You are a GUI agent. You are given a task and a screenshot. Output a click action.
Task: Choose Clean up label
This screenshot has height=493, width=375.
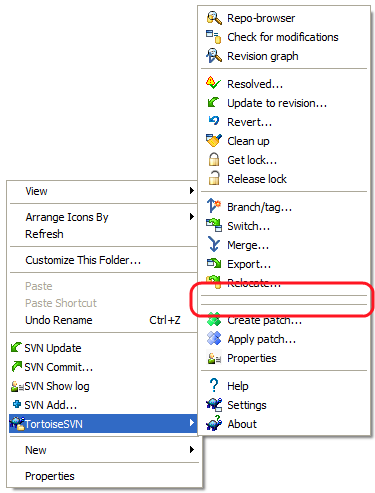coord(248,141)
